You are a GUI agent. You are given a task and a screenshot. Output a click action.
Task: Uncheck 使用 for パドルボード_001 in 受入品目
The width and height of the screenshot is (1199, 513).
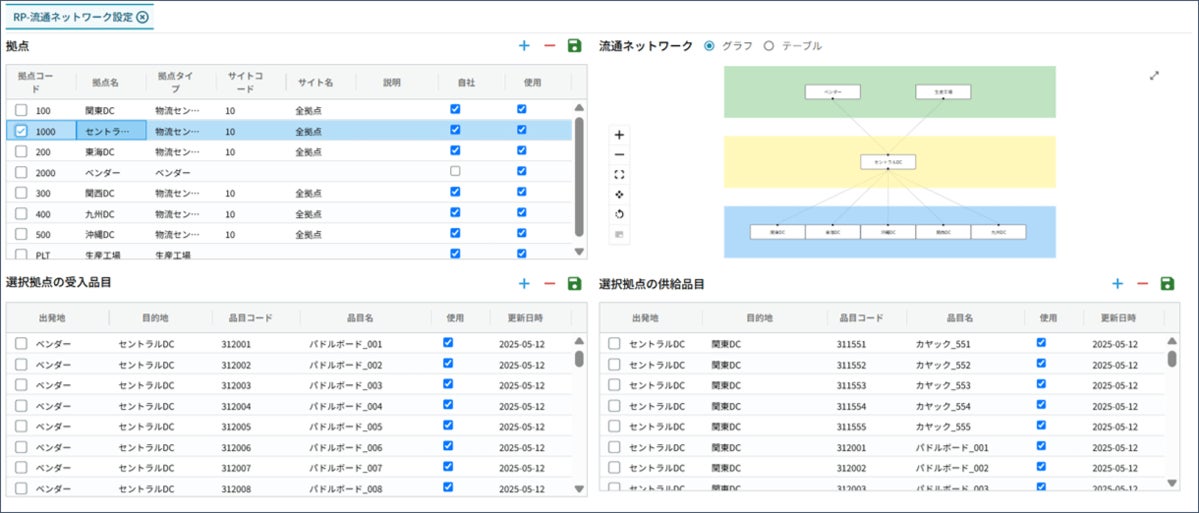click(448, 343)
